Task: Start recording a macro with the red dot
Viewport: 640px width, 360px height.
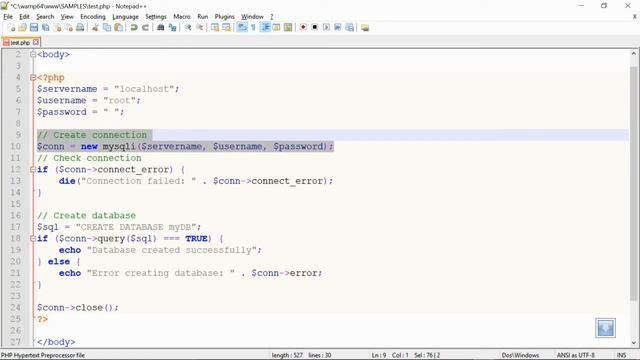Action: click(x=303, y=28)
